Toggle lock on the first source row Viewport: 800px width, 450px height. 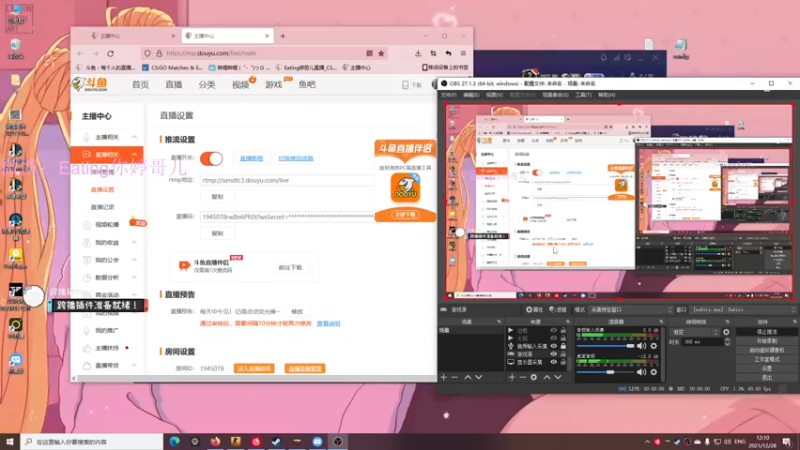563,330
